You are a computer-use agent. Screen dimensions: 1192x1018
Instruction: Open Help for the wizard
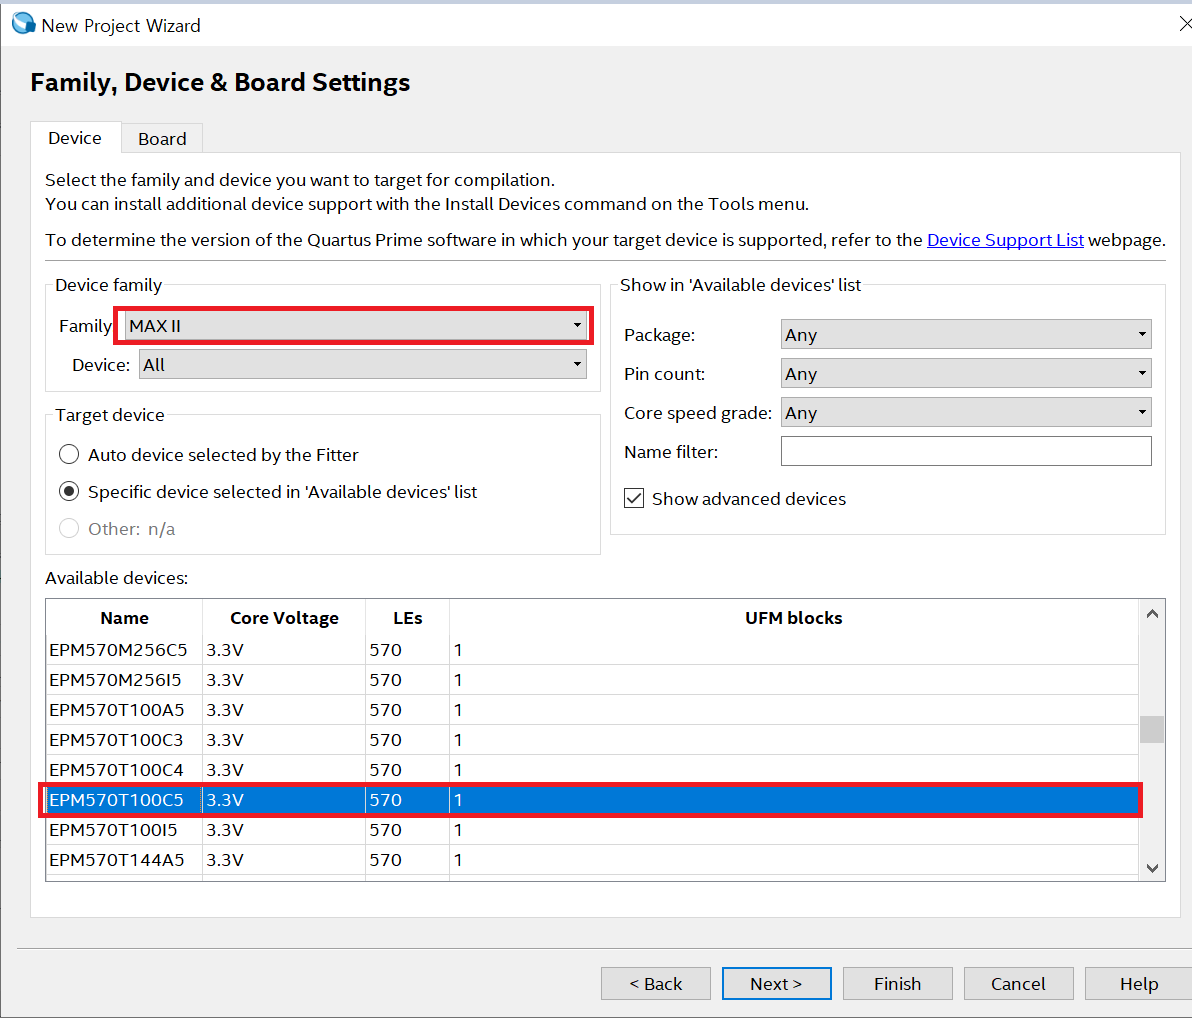[1138, 984]
